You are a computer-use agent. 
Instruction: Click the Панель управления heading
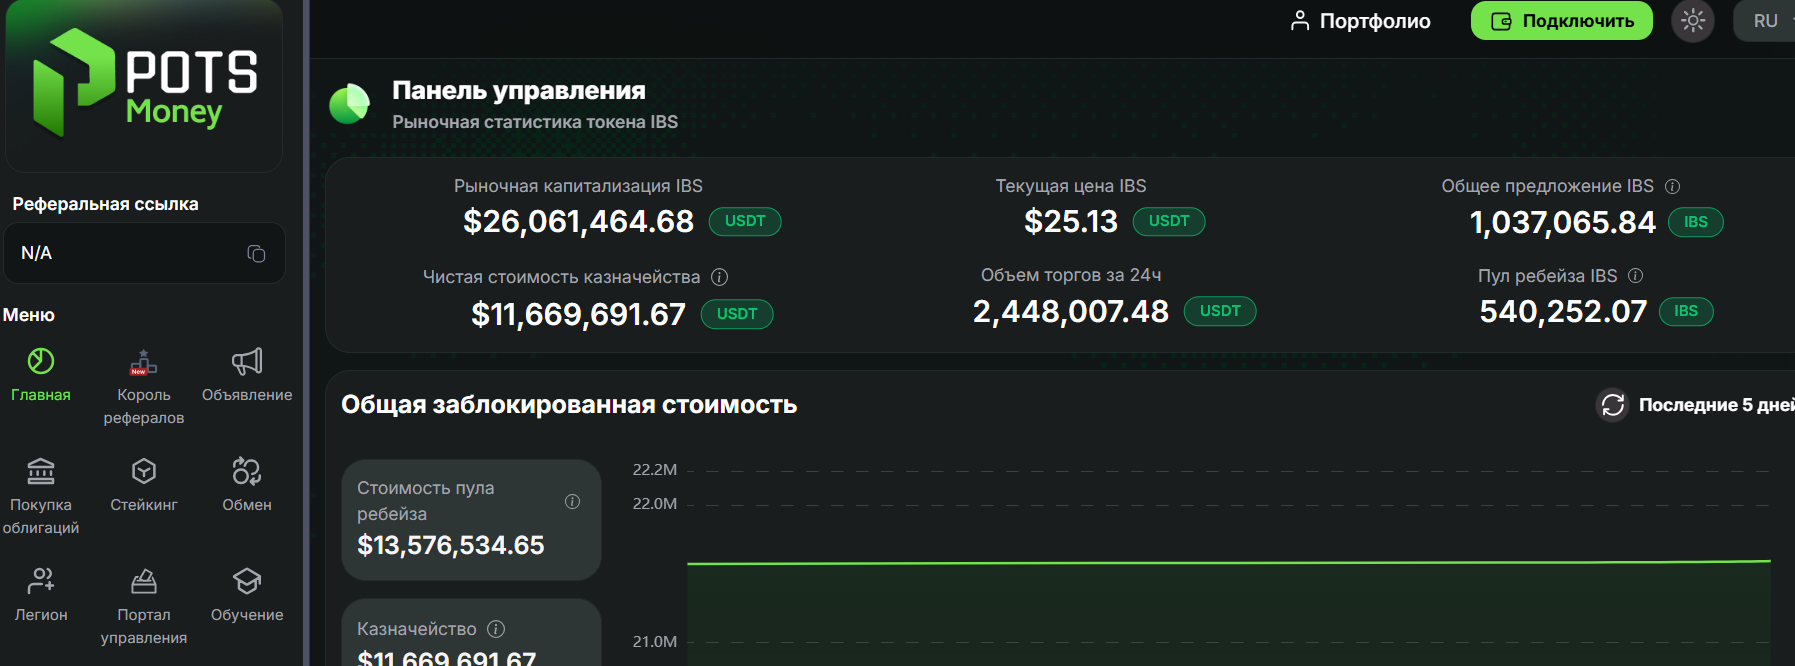point(519,90)
